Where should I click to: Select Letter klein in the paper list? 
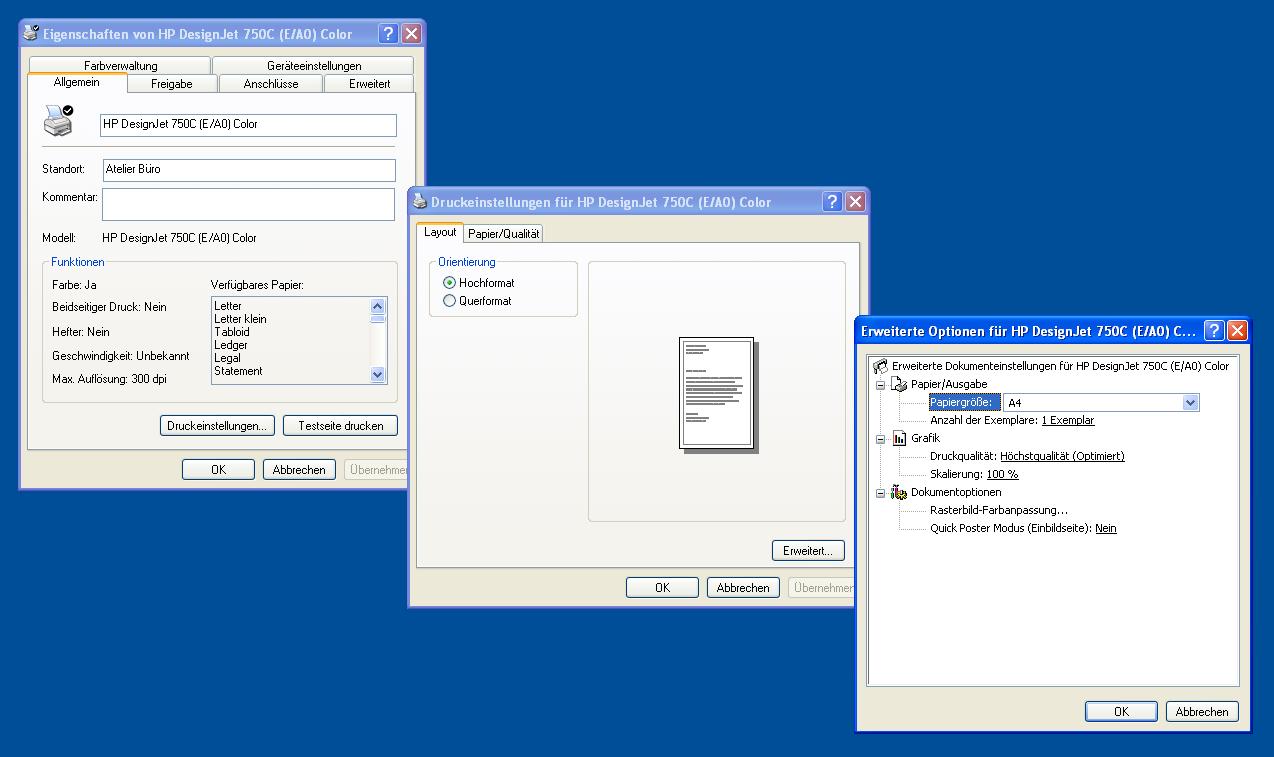coord(240,319)
